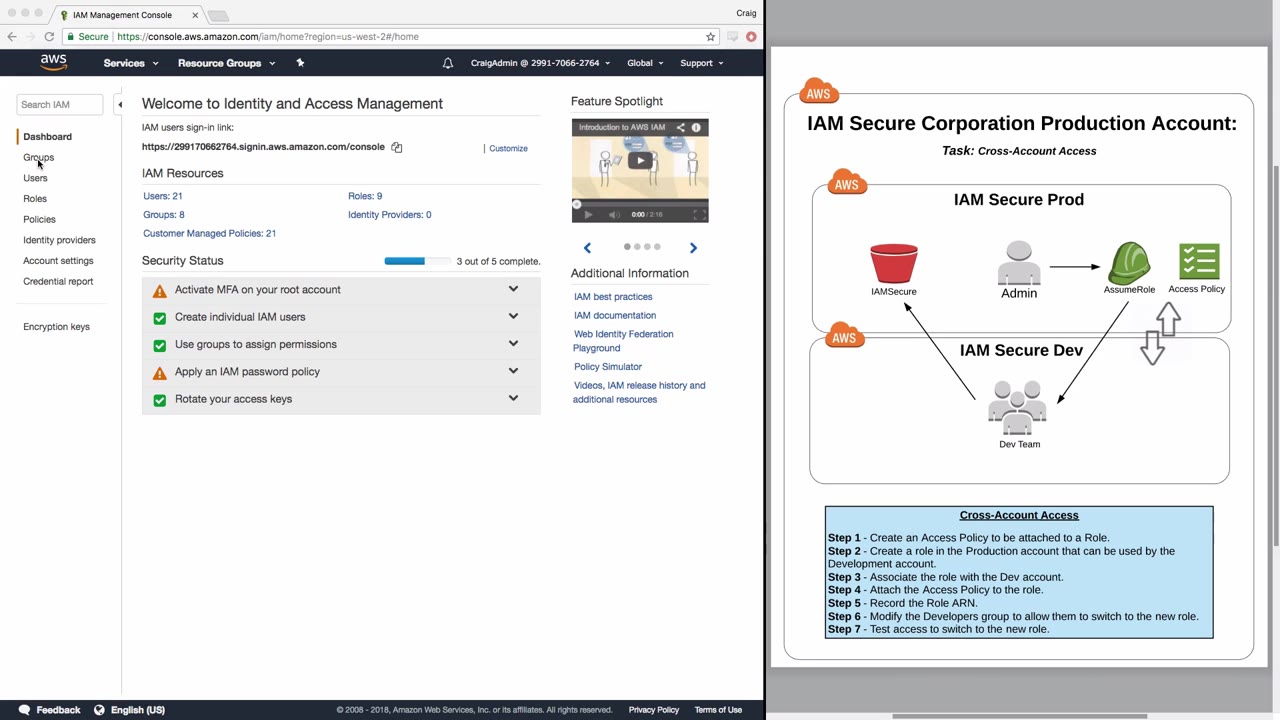
Task: Share the Introduction to AWS IAM video
Action: (680, 128)
